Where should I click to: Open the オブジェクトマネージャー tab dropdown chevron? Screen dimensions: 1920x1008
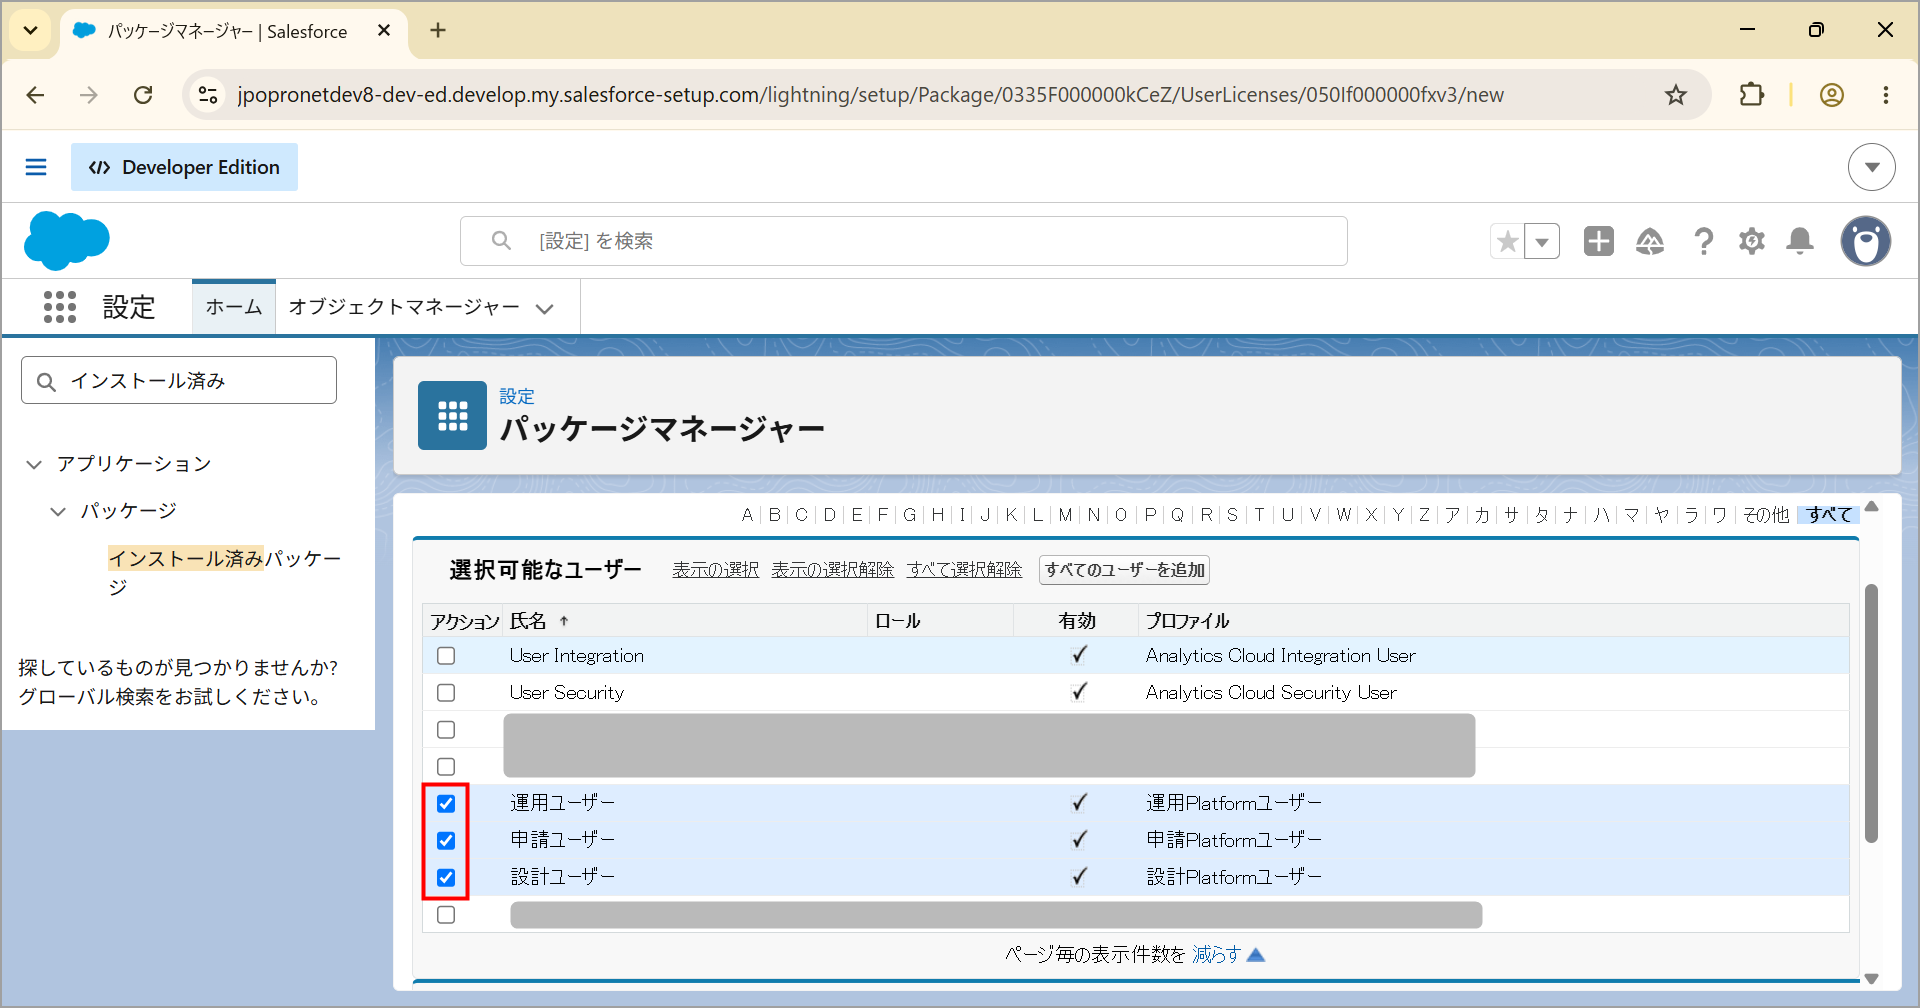click(545, 309)
